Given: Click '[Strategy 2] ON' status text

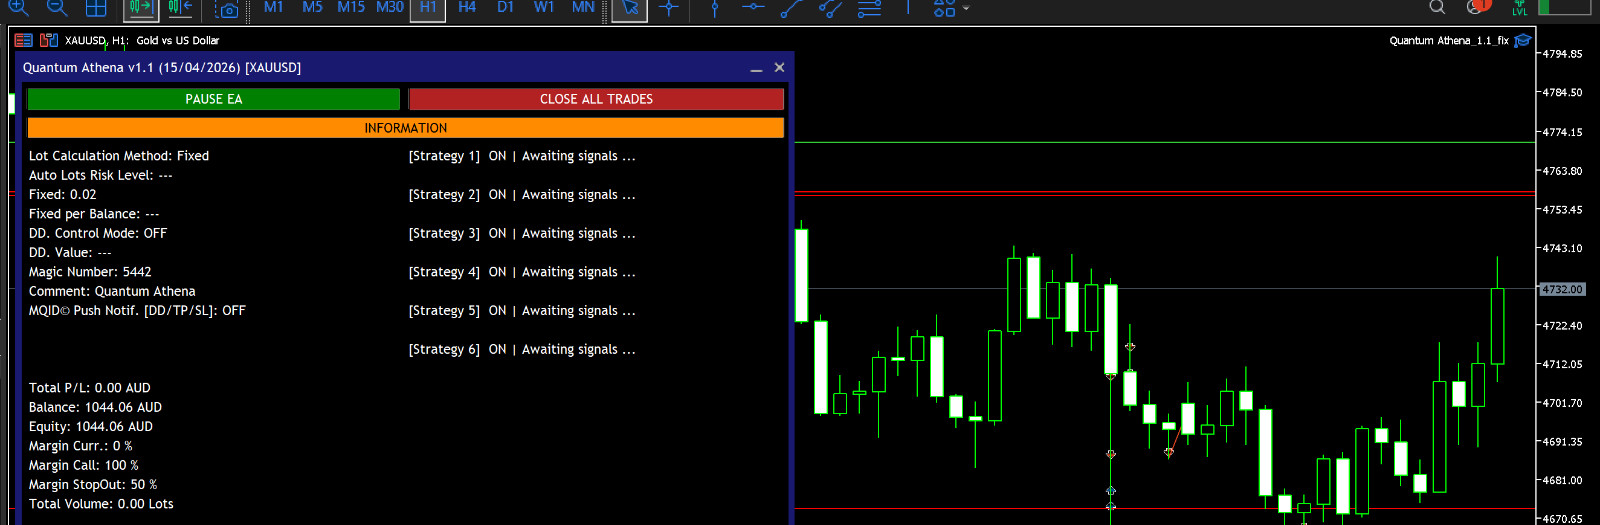Looking at the screenshot, I should click(458, 195).
